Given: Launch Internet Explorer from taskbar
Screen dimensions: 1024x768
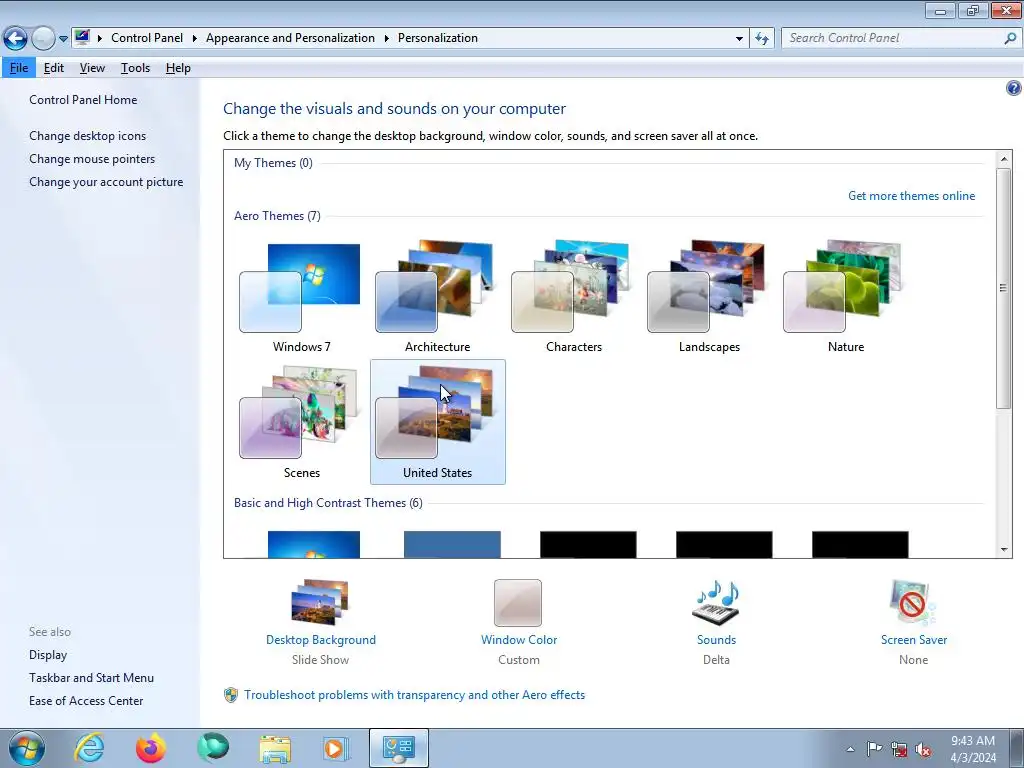Looking at the screenshot, I should (89, 748).
